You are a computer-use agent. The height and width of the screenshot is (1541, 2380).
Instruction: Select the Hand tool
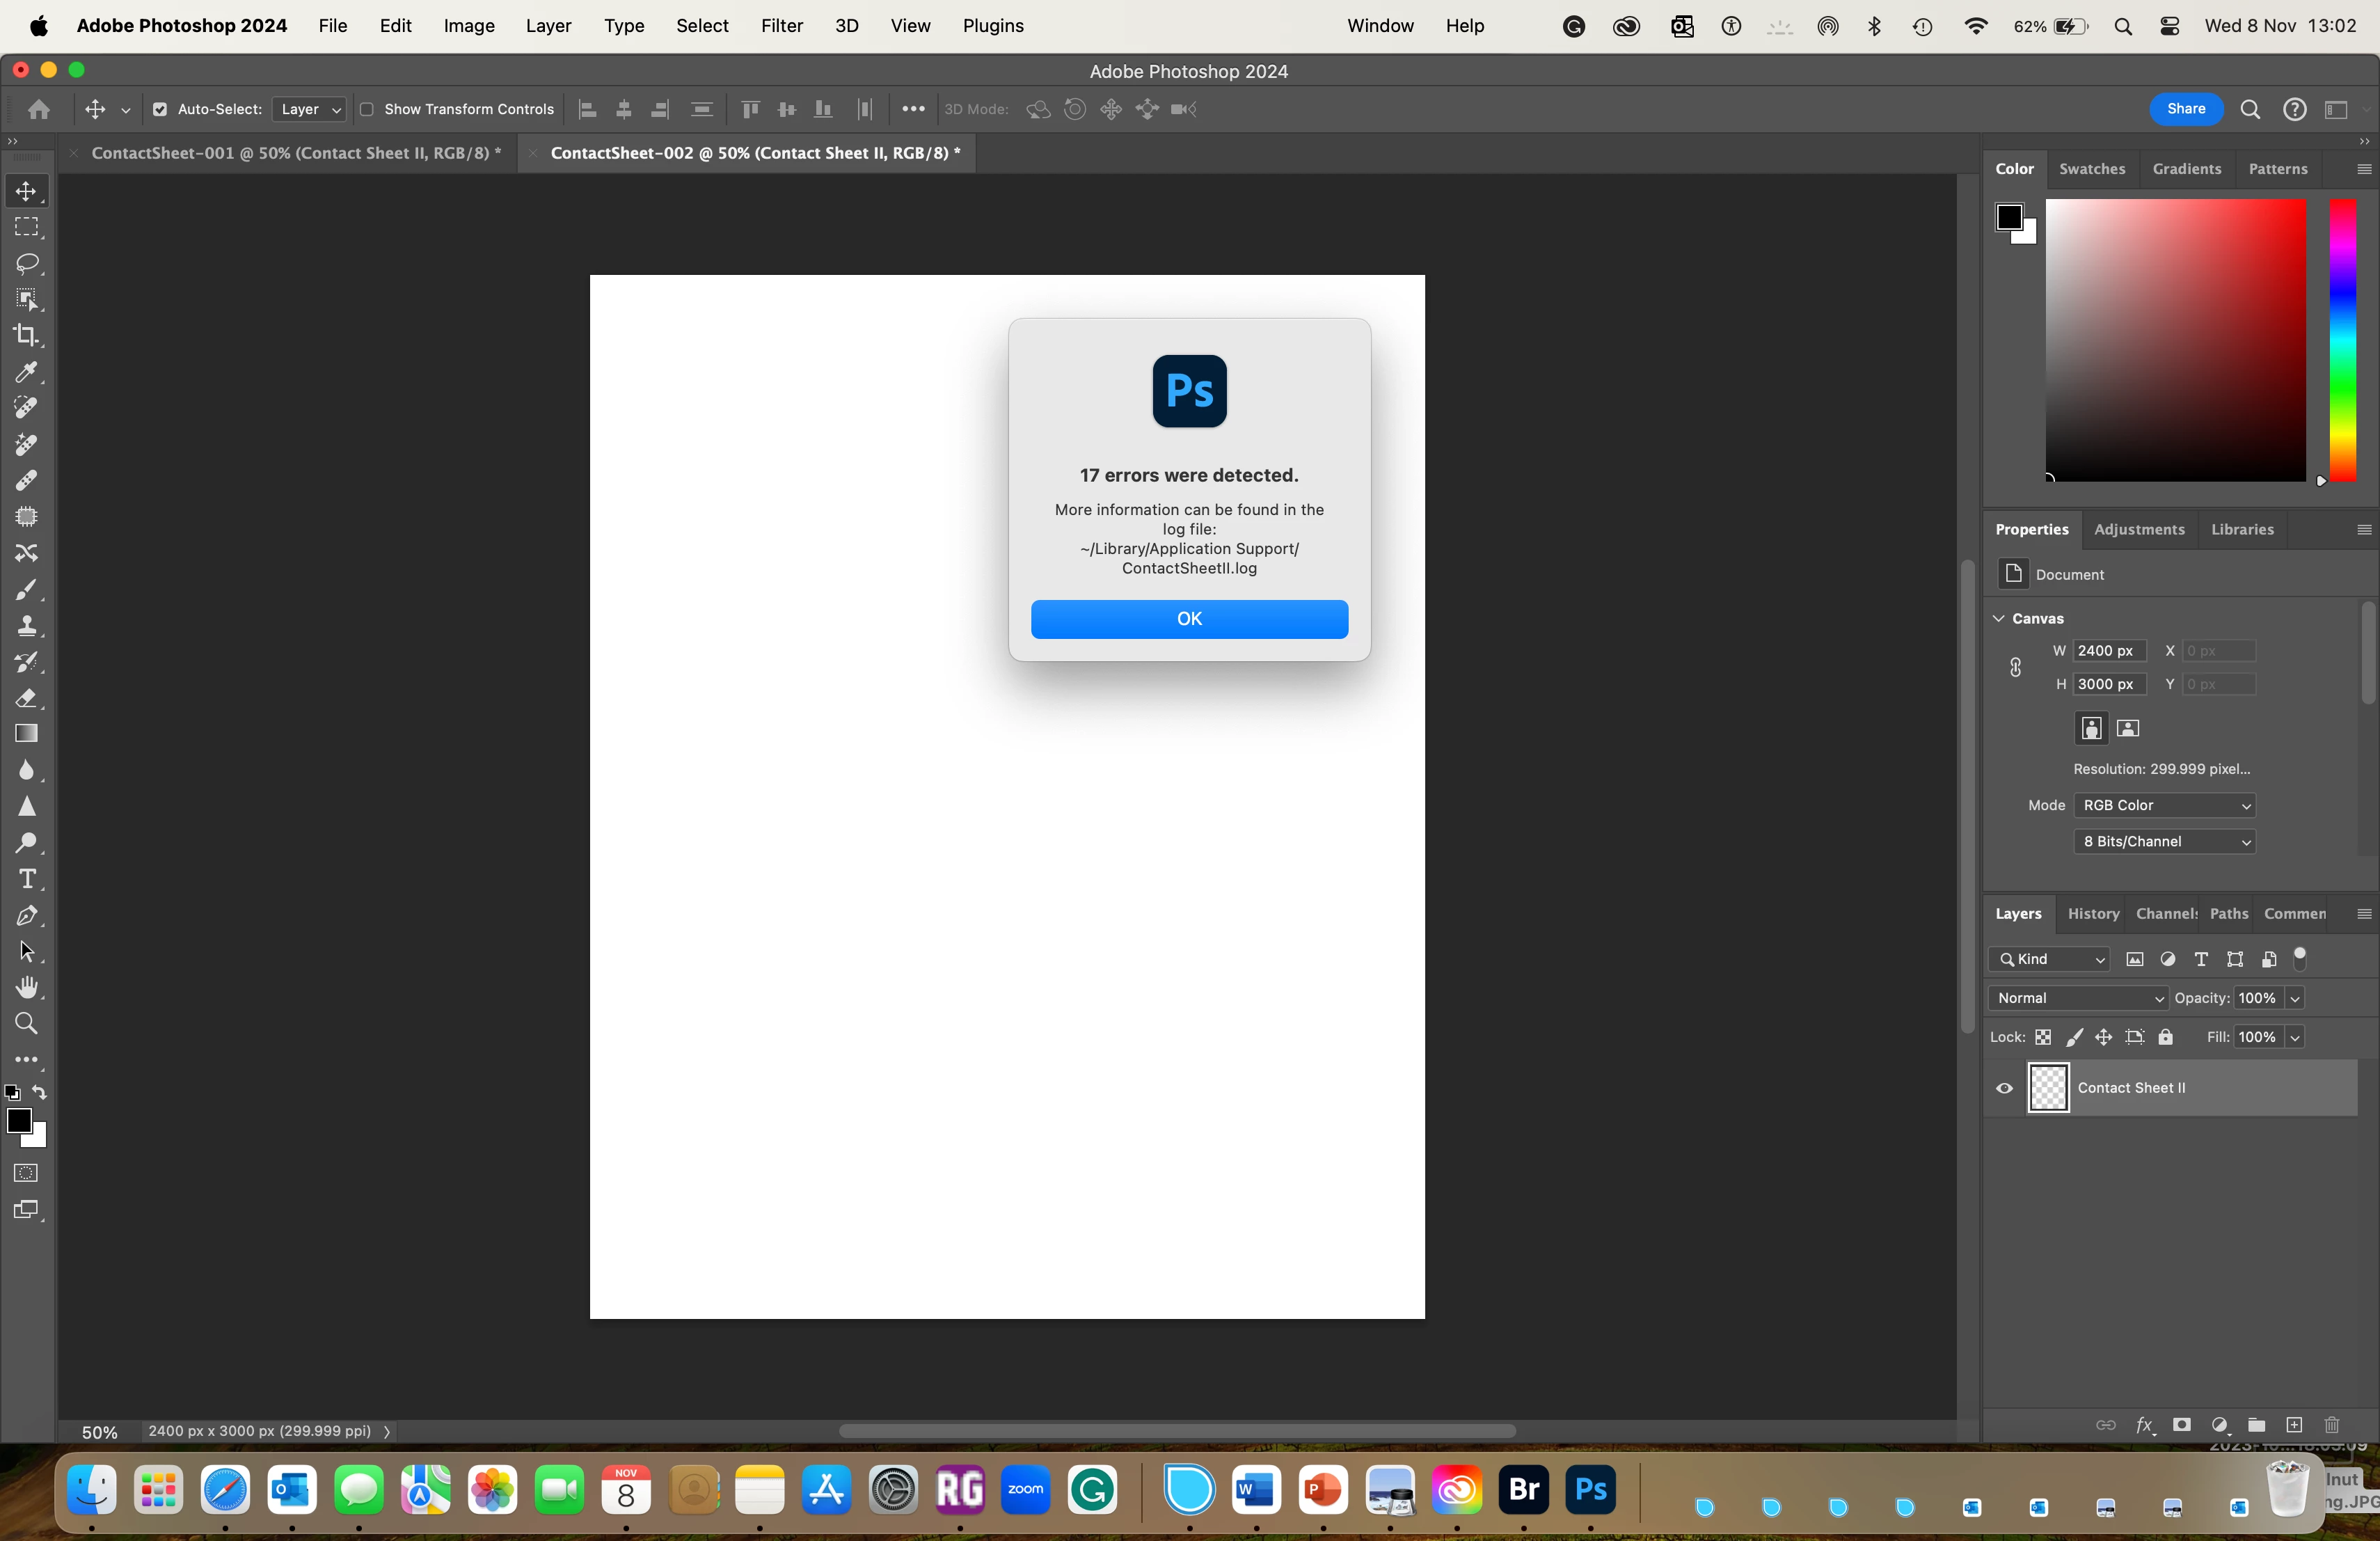27,988
